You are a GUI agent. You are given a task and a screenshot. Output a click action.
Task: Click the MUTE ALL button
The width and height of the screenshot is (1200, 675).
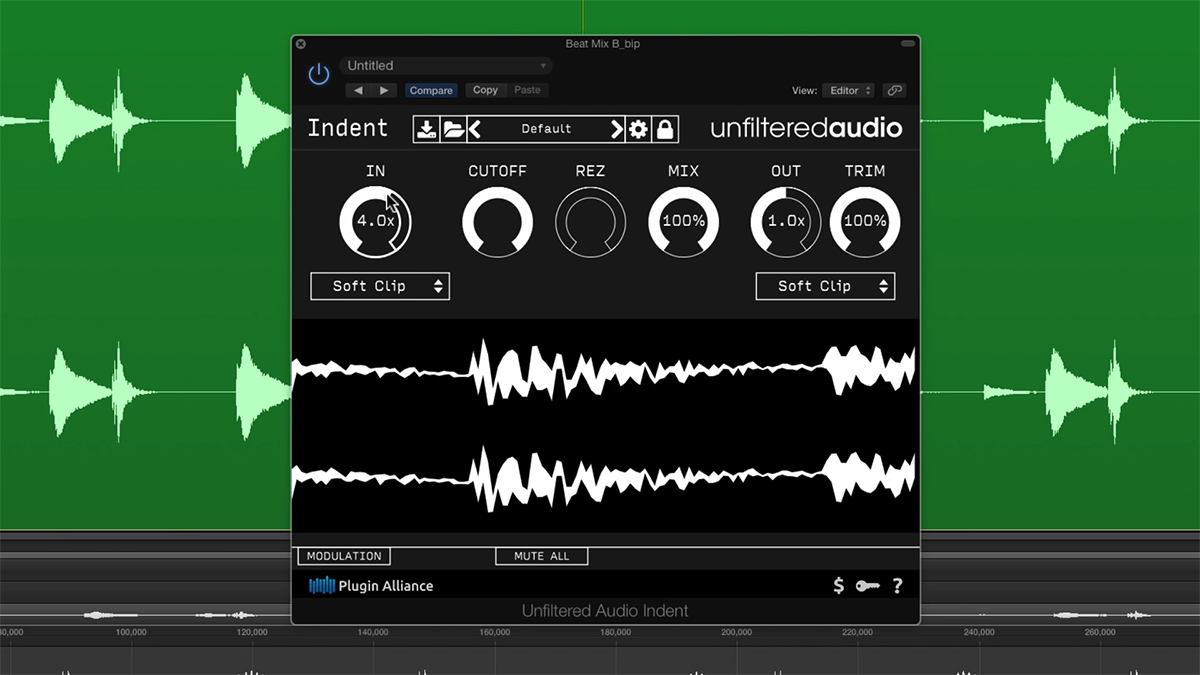tap(541, 556)
